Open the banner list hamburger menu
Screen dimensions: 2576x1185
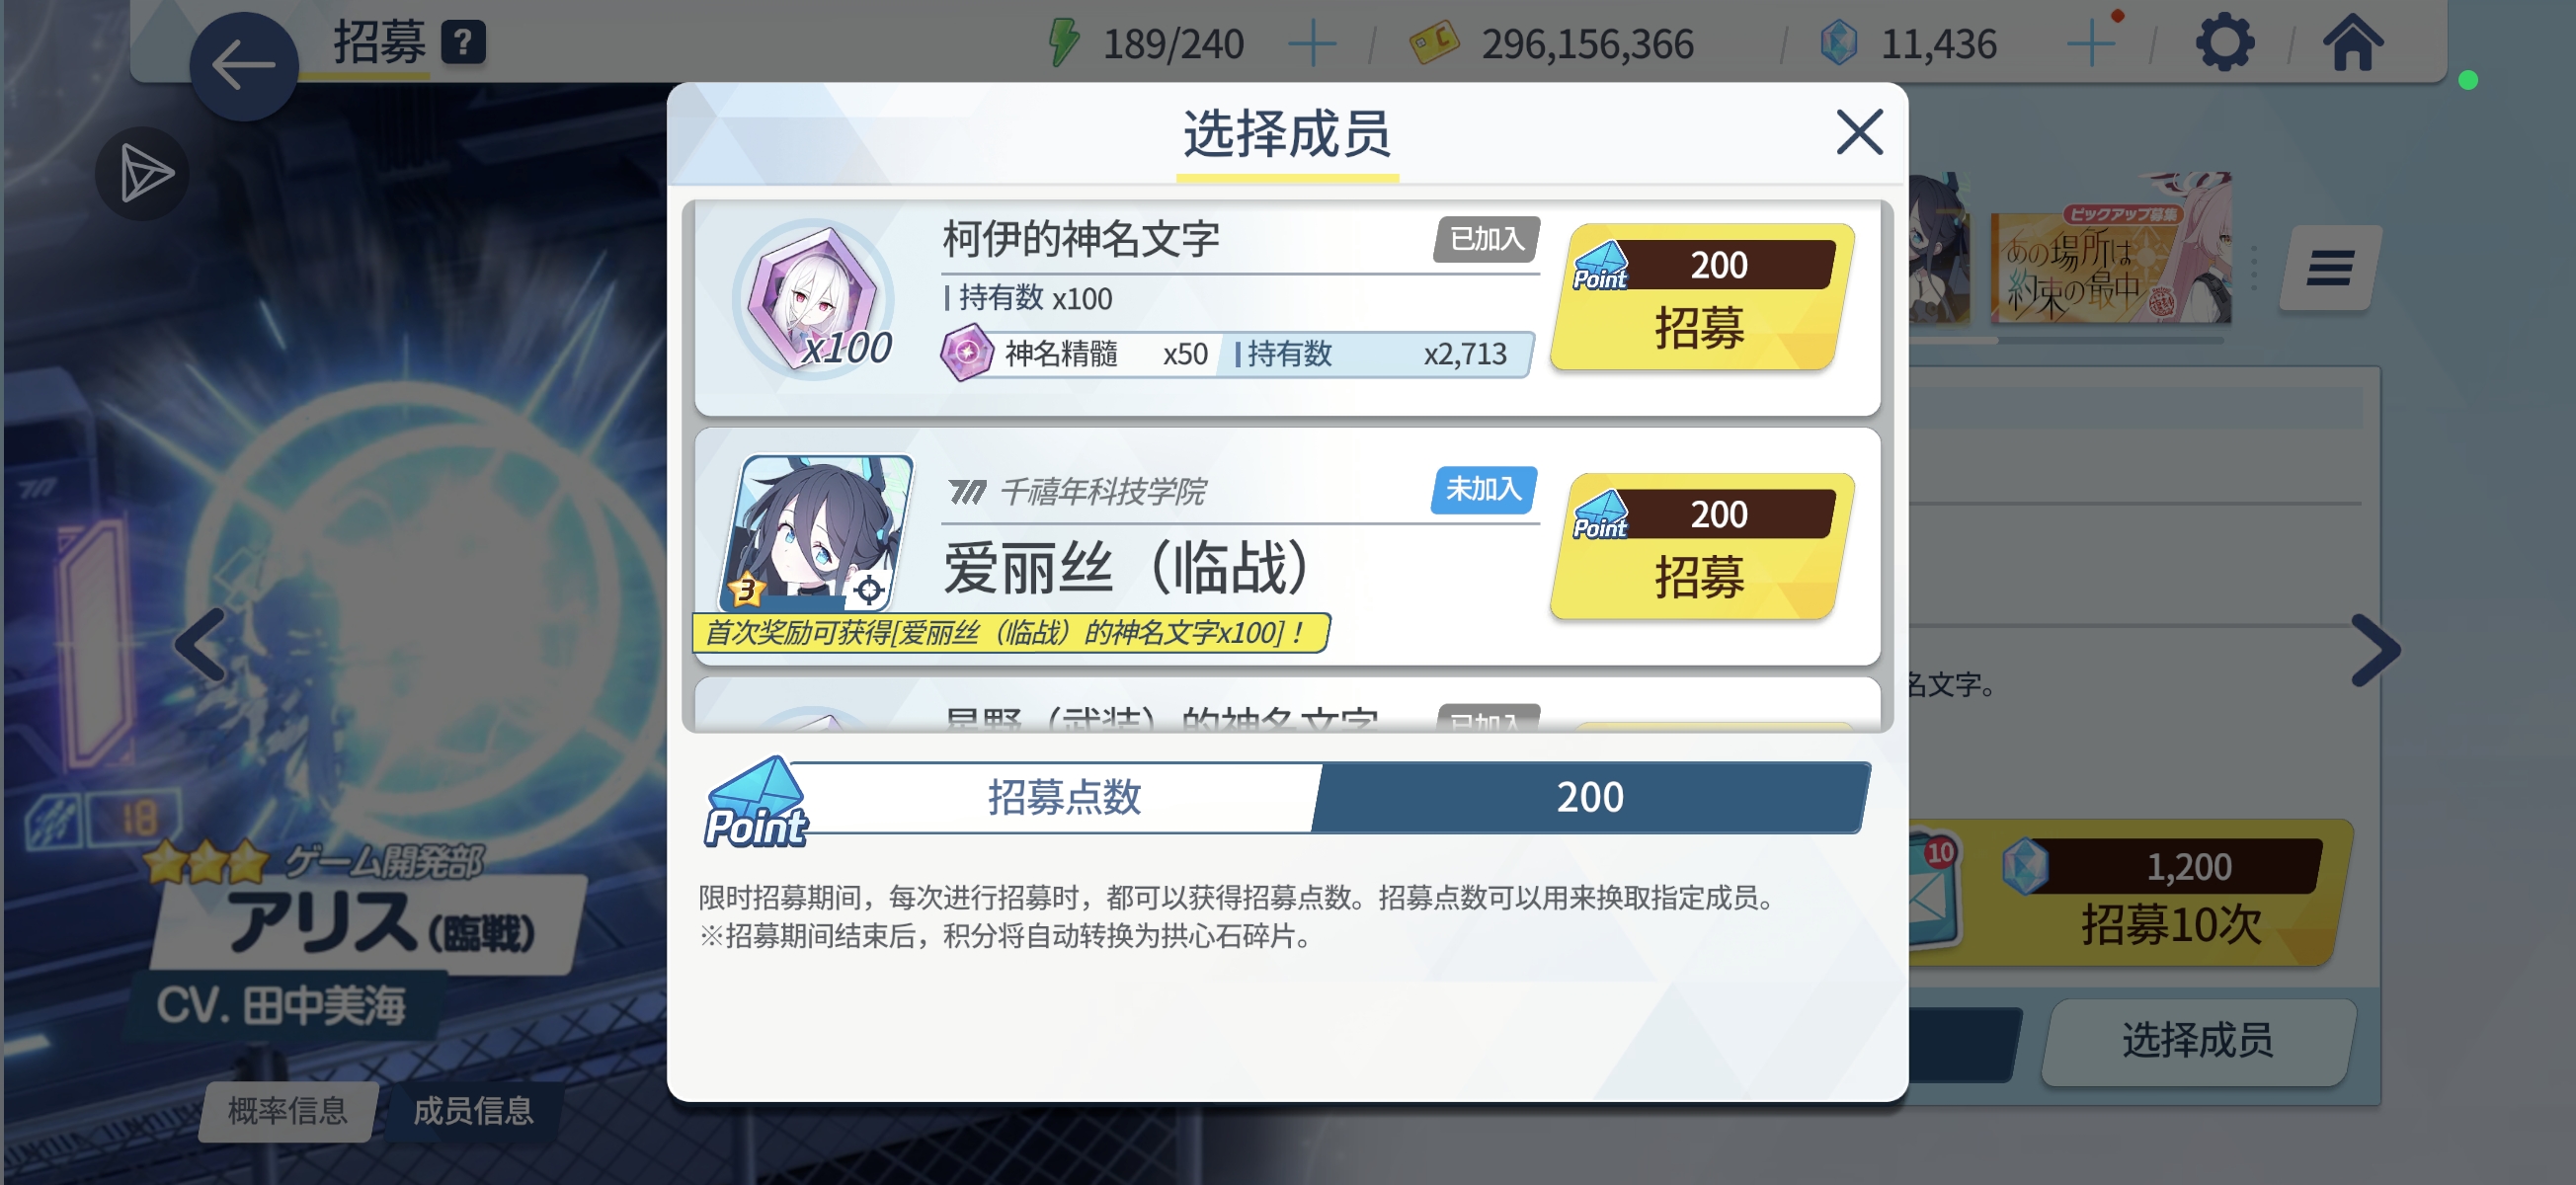coord(2330,268)
